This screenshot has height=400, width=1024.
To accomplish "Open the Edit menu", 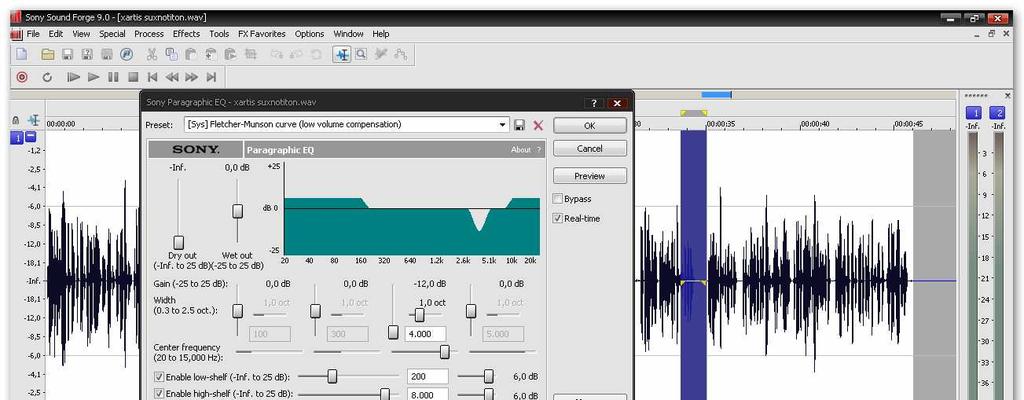I will click(56, 34).
